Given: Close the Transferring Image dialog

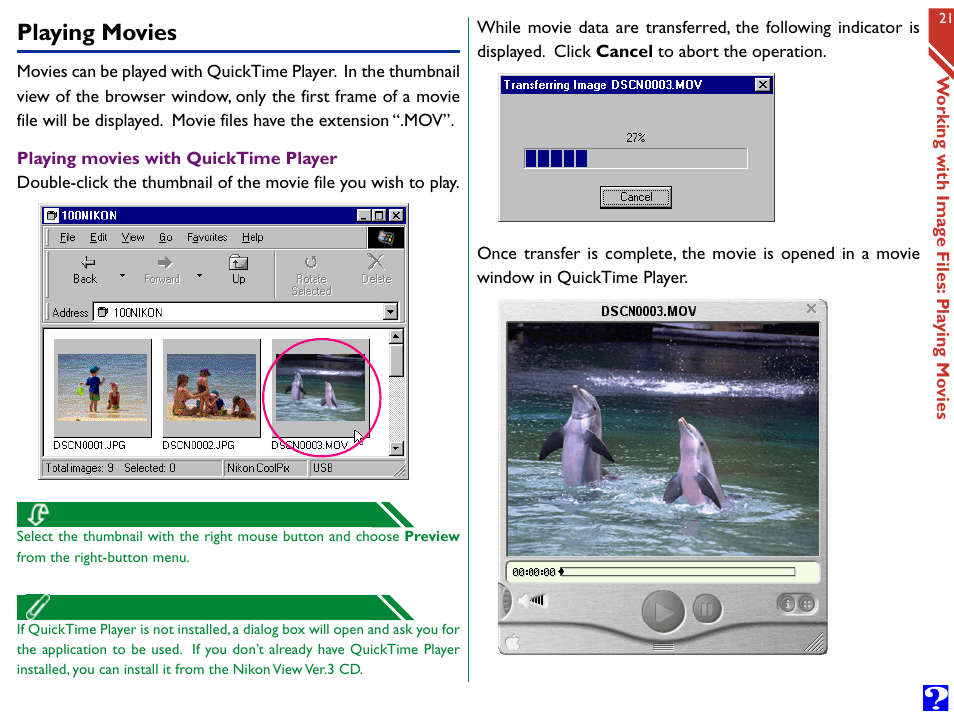Looking at the screenshot, I should click(x=762, y=85).
